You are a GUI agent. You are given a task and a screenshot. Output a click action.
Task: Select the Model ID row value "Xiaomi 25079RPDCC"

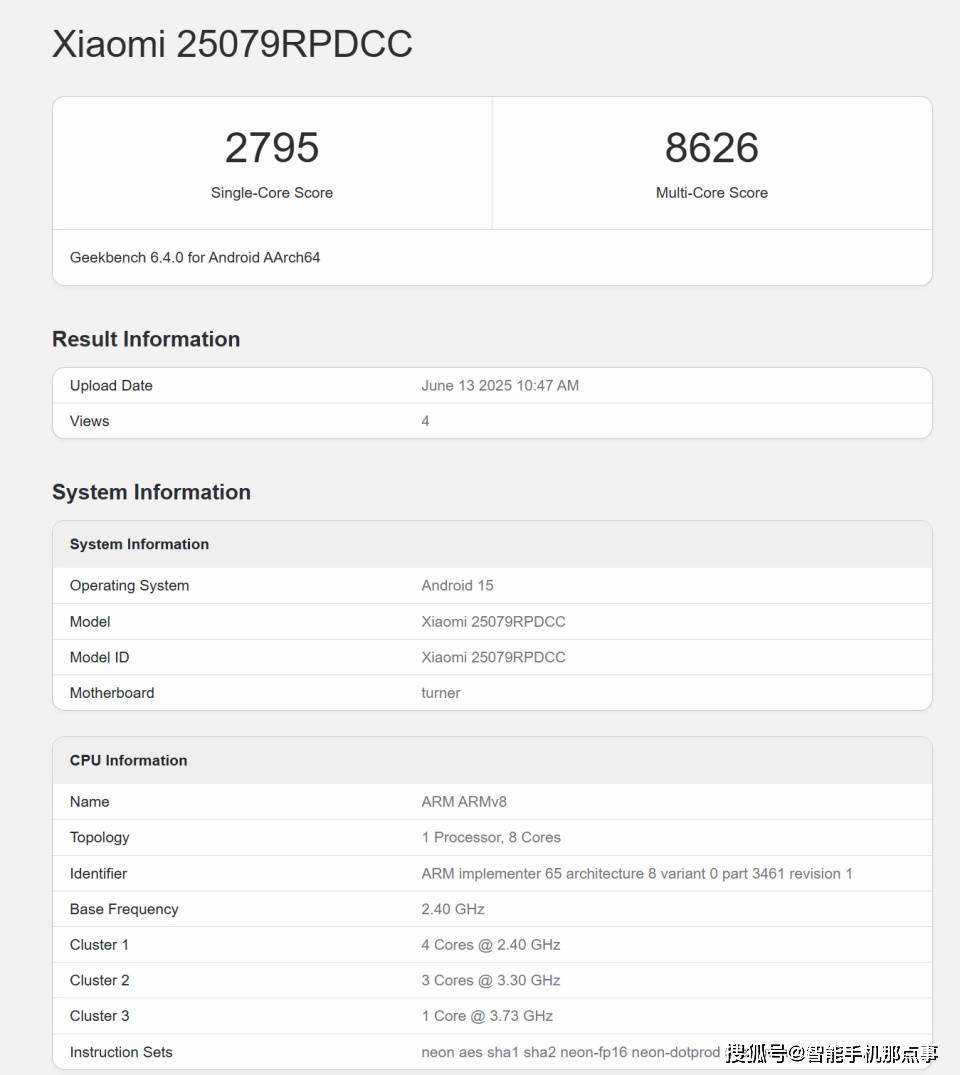pos(493,657)
